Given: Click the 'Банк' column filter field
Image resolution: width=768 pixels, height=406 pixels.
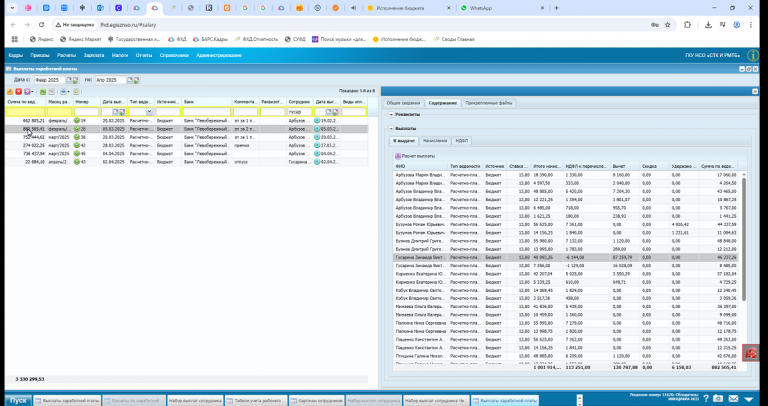Looking at the screenshot, I should 206,112.
